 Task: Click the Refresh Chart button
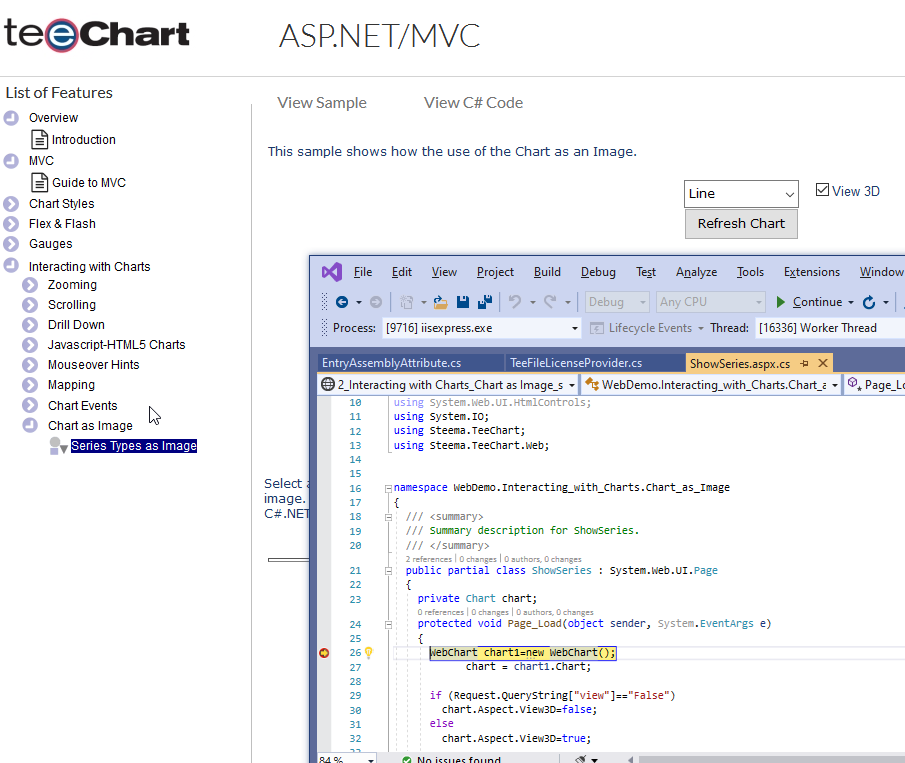[741, 223]
